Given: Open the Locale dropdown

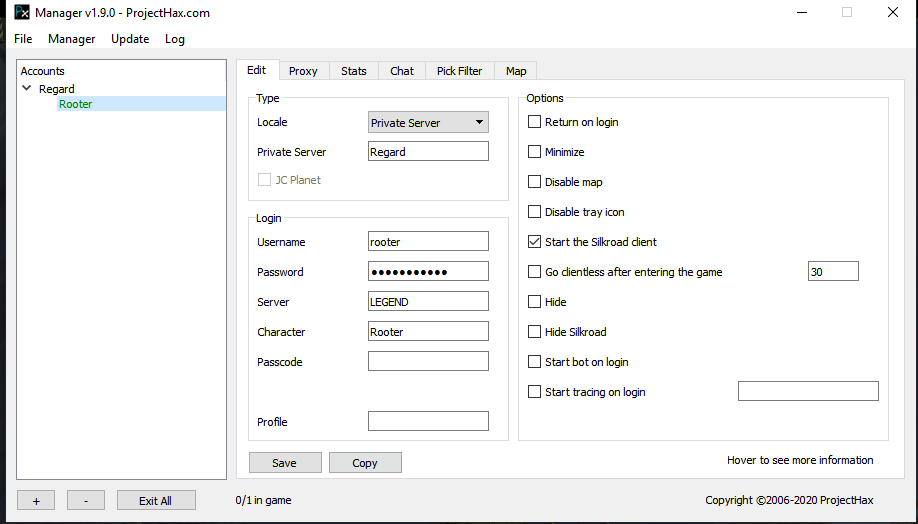Looking at the screenshot, I should (x=428, y=123).
